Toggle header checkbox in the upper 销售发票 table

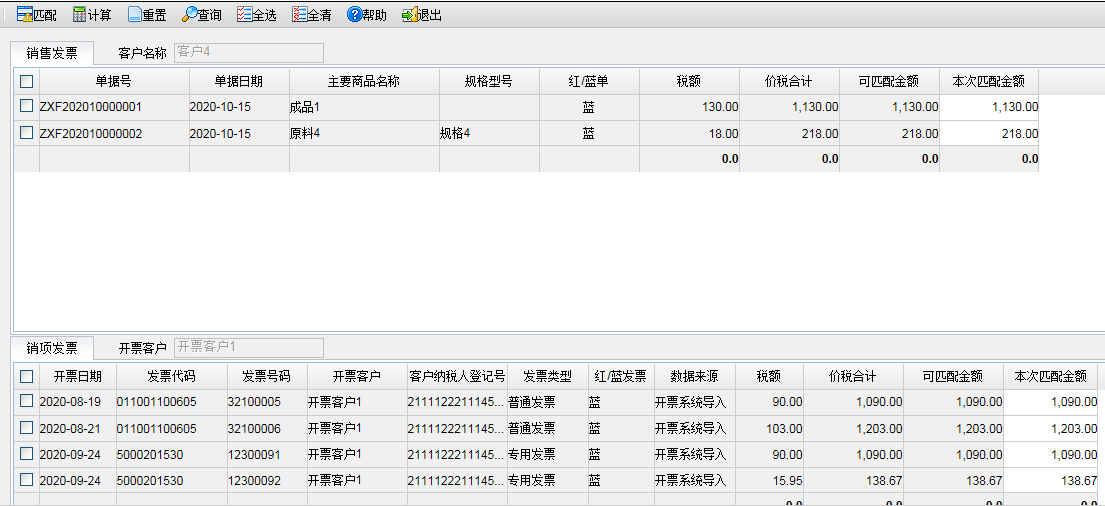point(27,81)
